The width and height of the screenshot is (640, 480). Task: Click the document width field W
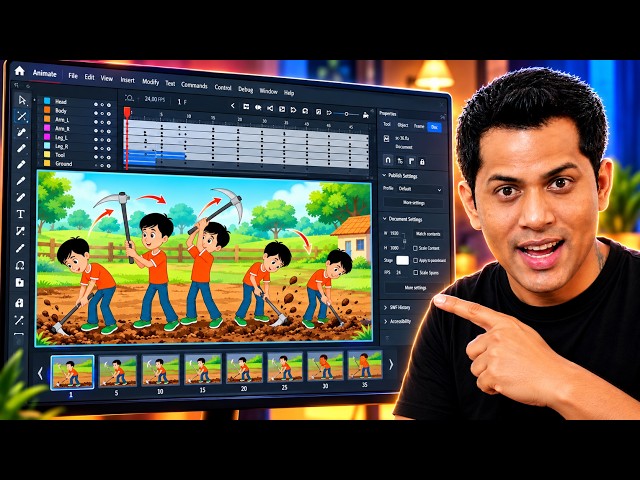tap(394, 233)
